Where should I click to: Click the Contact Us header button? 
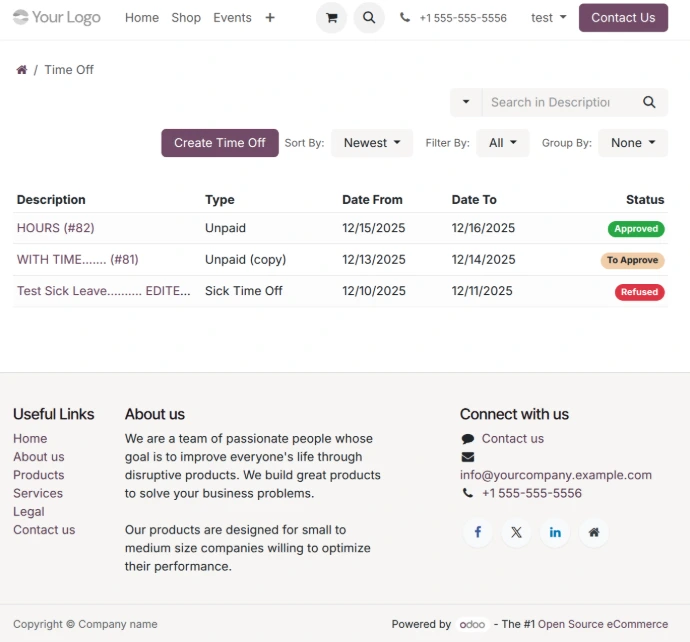click(623, 18)
